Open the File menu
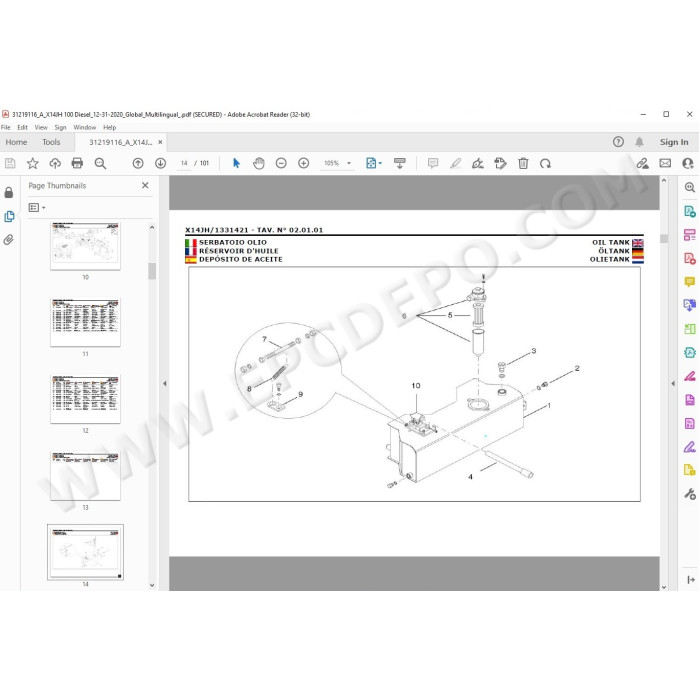The image size is (700, 700). pos(6,127)
